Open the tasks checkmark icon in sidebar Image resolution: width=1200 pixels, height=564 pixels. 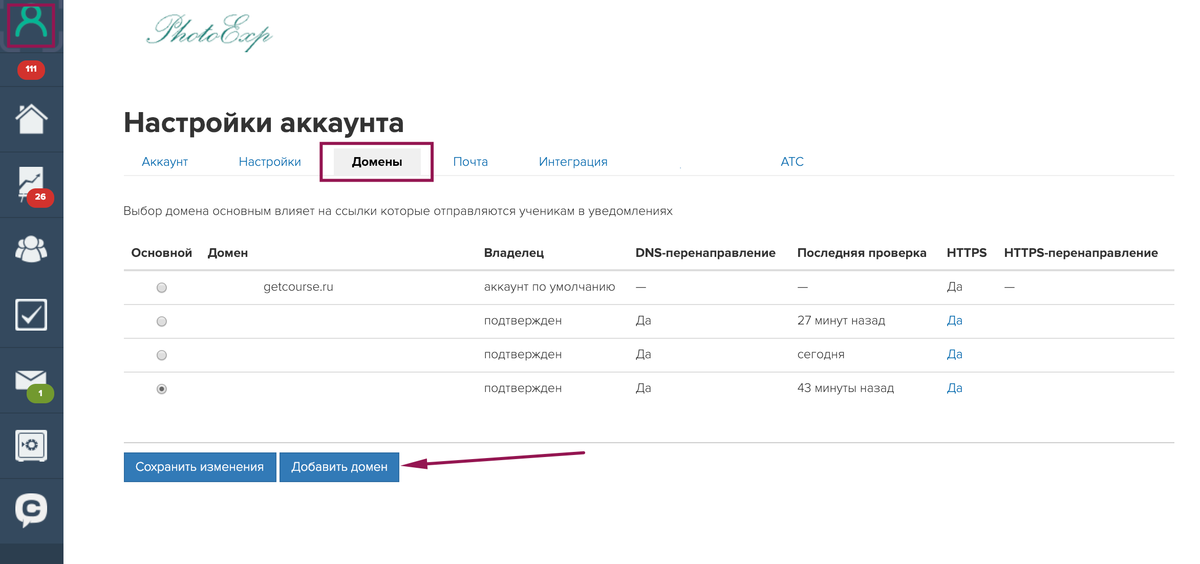(31, 315)
